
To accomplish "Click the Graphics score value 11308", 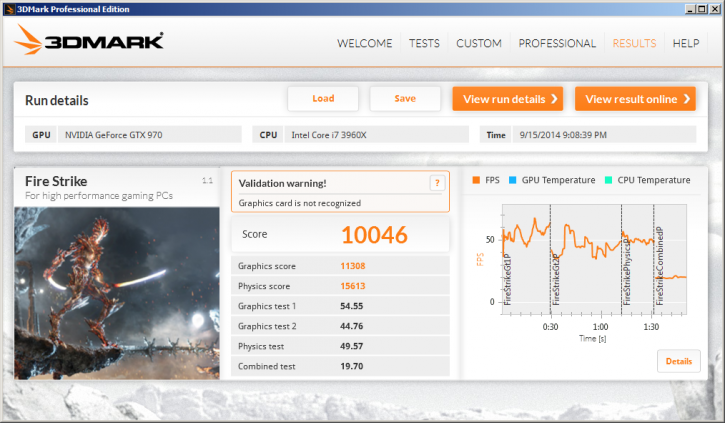I will coord(353,266).
